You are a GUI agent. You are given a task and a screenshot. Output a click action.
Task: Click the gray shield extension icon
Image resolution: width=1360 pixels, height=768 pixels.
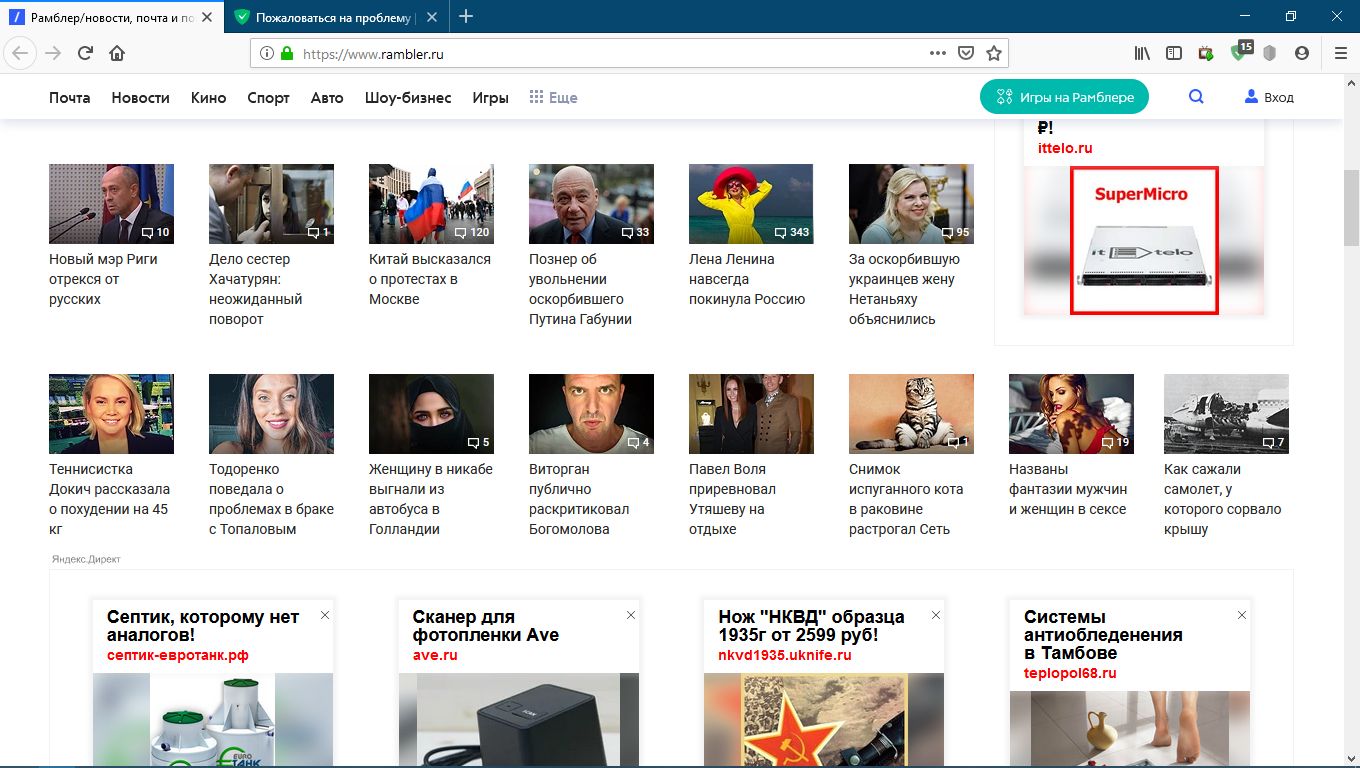(1270, 53)
